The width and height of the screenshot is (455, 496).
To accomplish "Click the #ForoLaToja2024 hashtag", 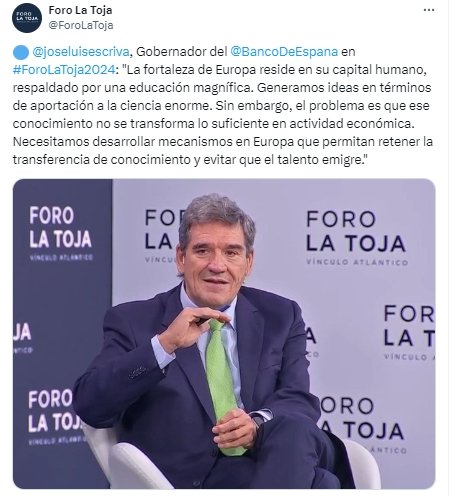I will (x=64, y=70).
